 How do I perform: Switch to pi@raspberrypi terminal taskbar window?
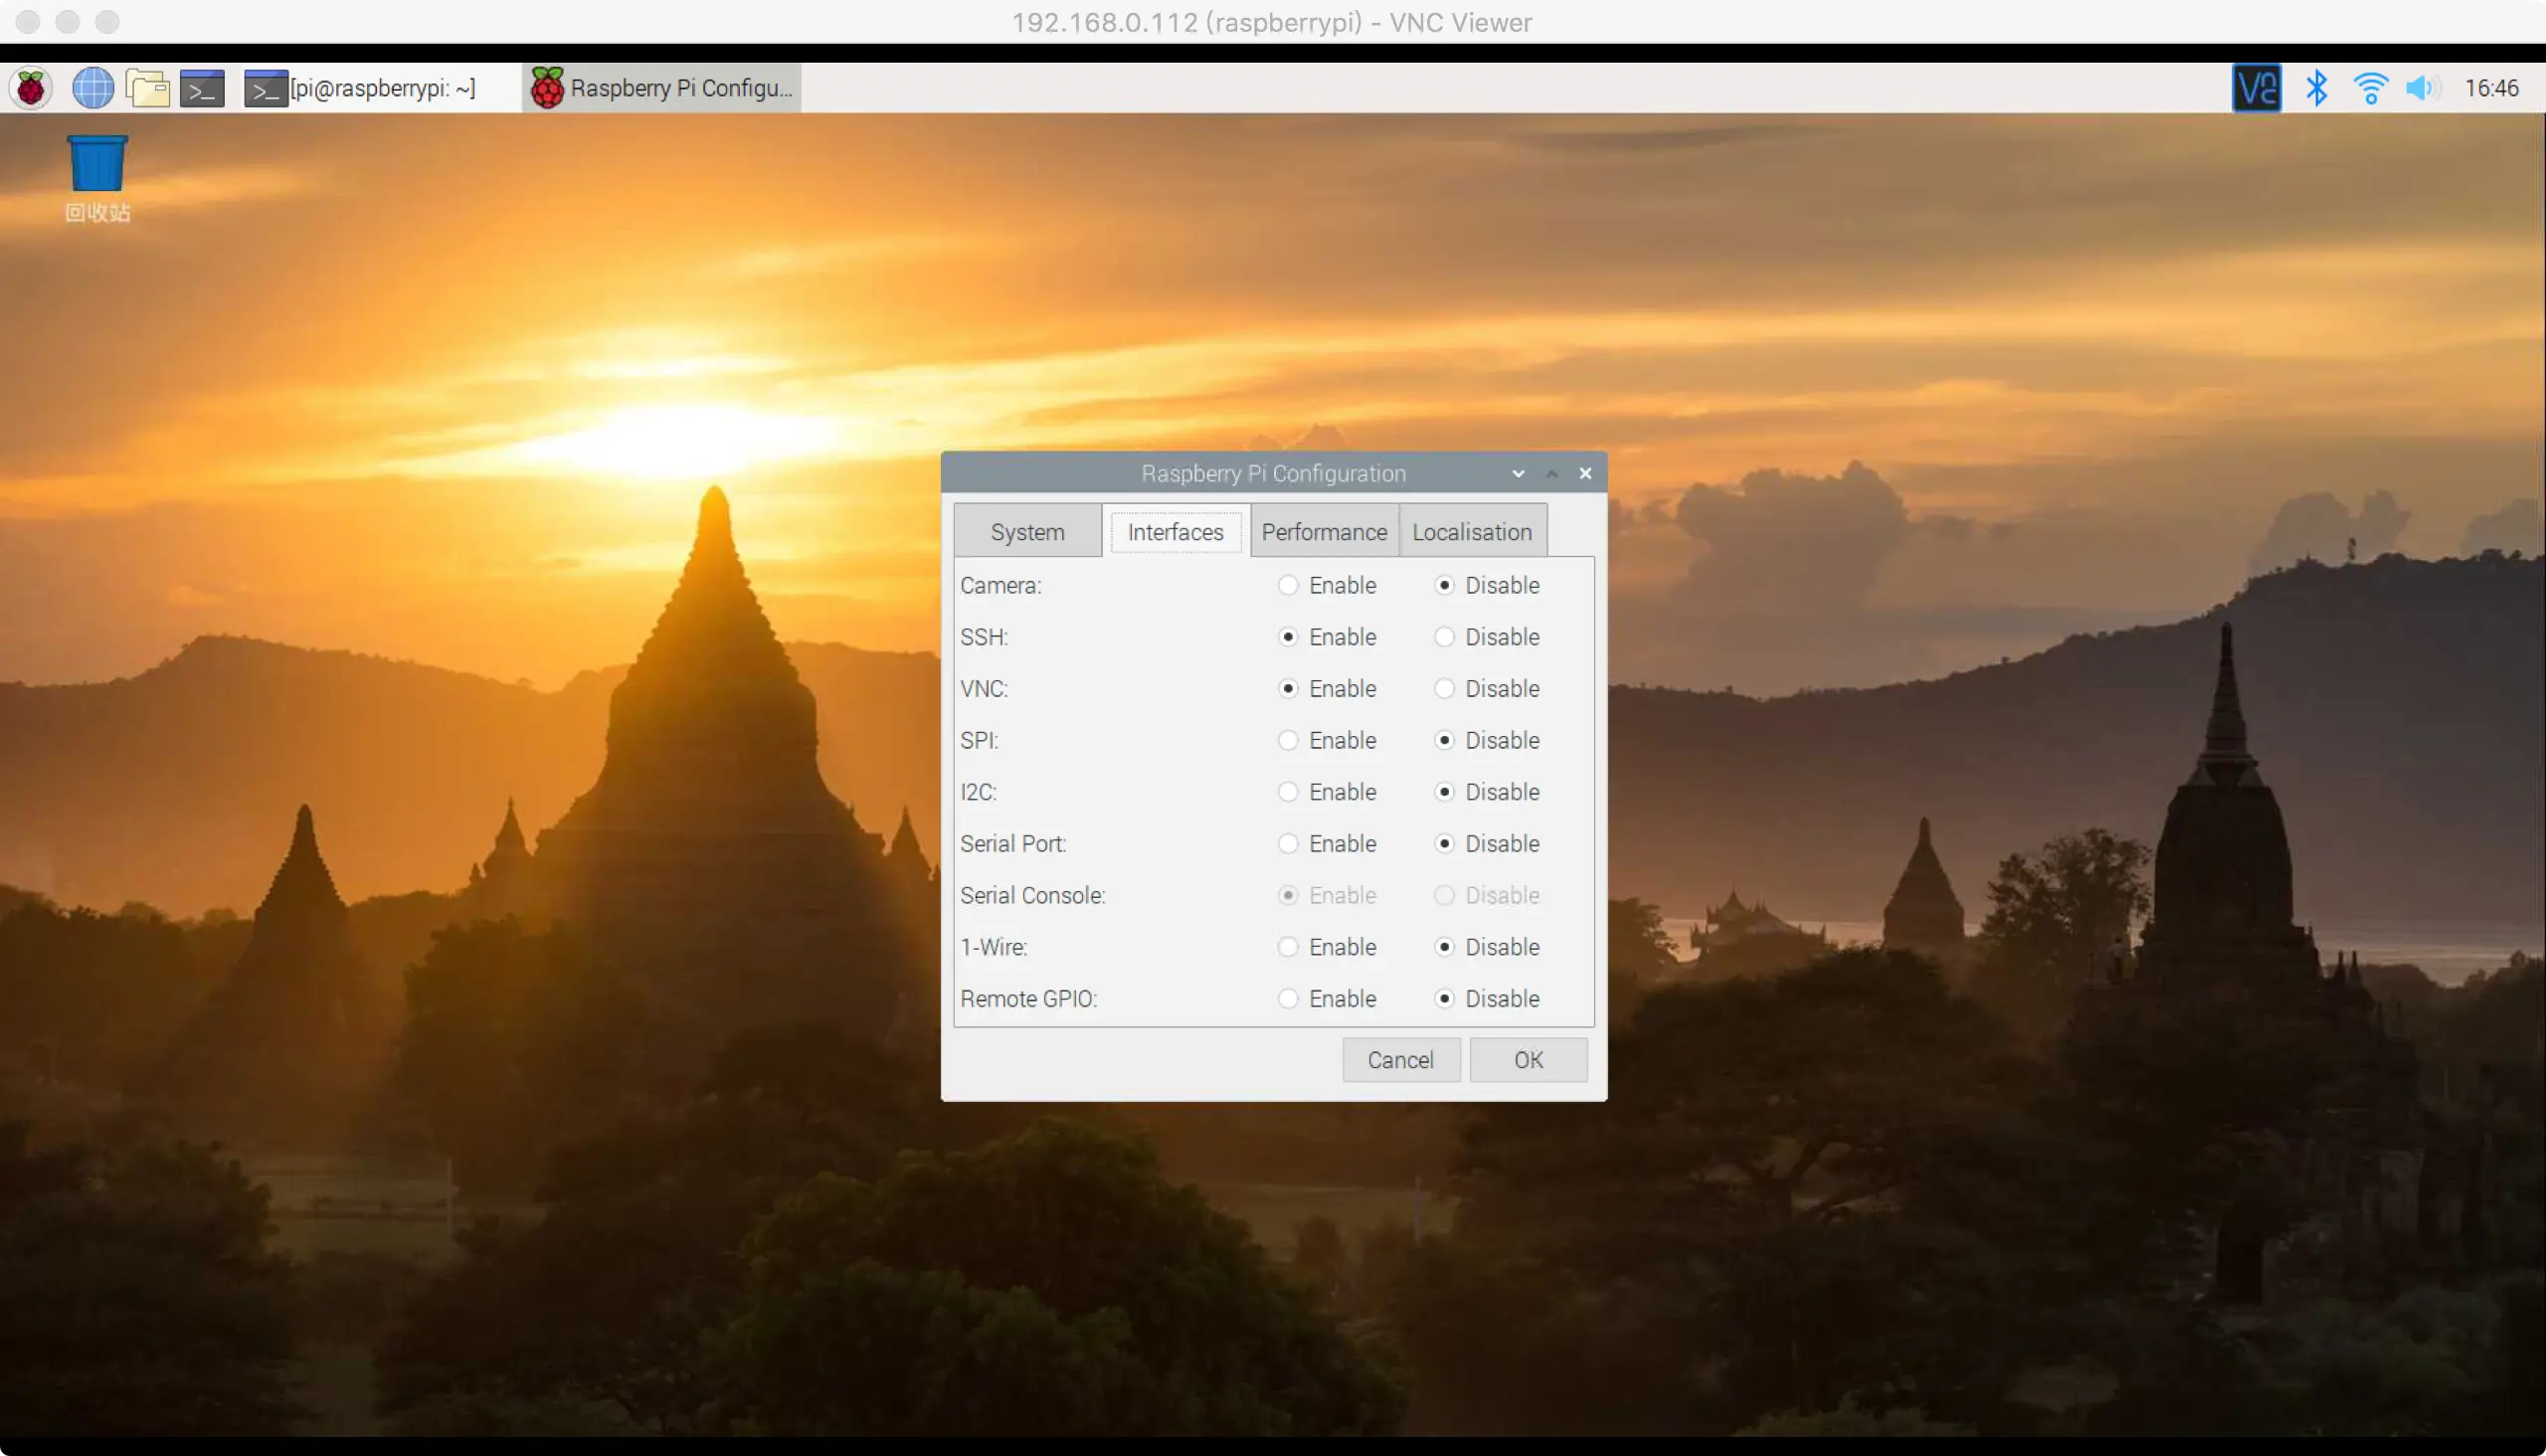coord(362,88)
